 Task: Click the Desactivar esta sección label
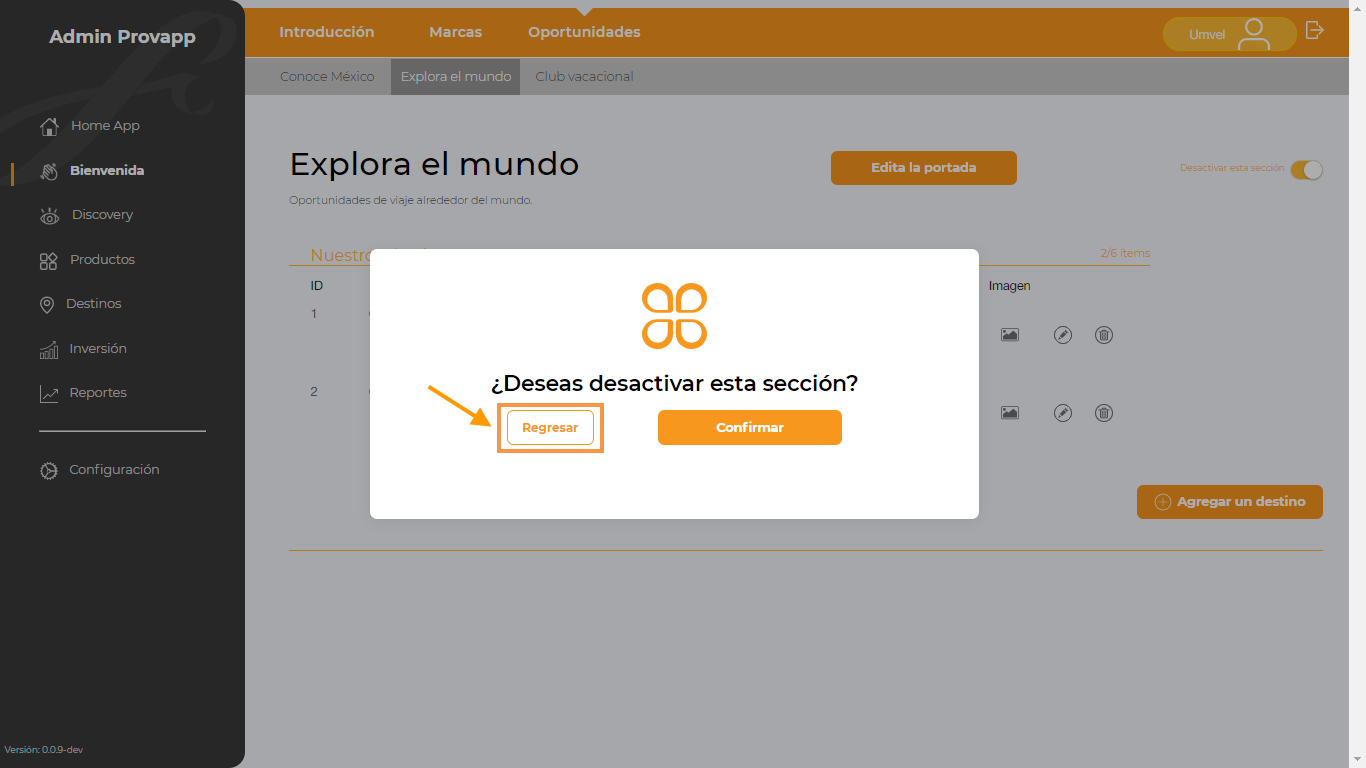click(x=1232, y=168)
